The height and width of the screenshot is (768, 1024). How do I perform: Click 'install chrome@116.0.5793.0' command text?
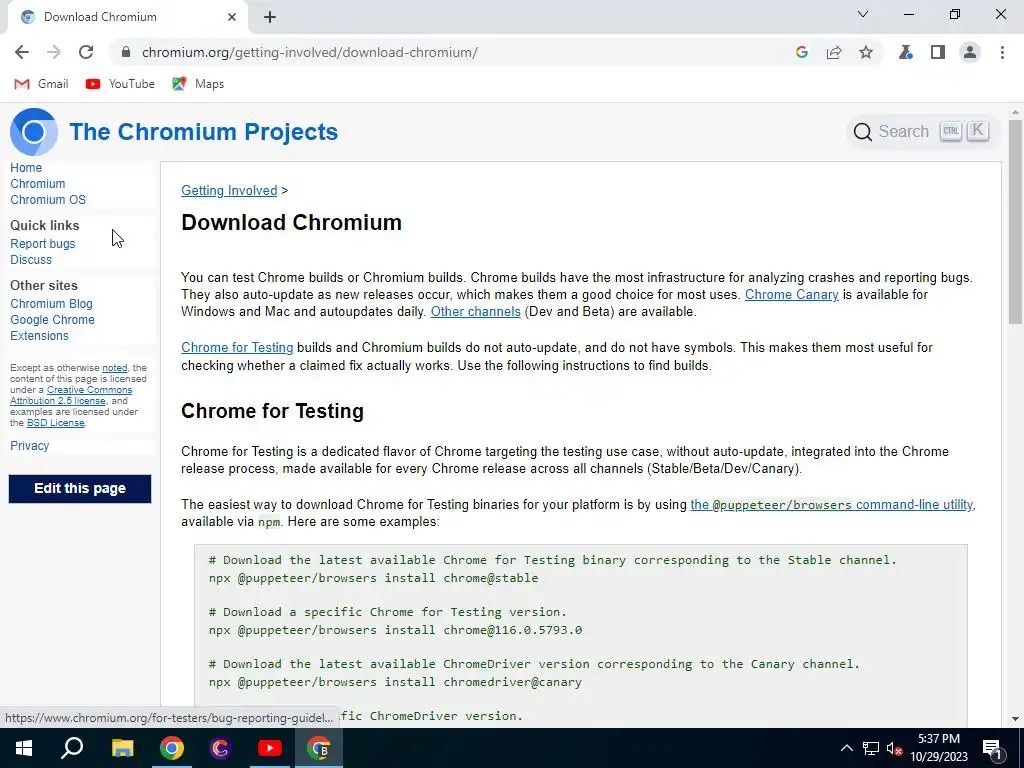point(483,630)
